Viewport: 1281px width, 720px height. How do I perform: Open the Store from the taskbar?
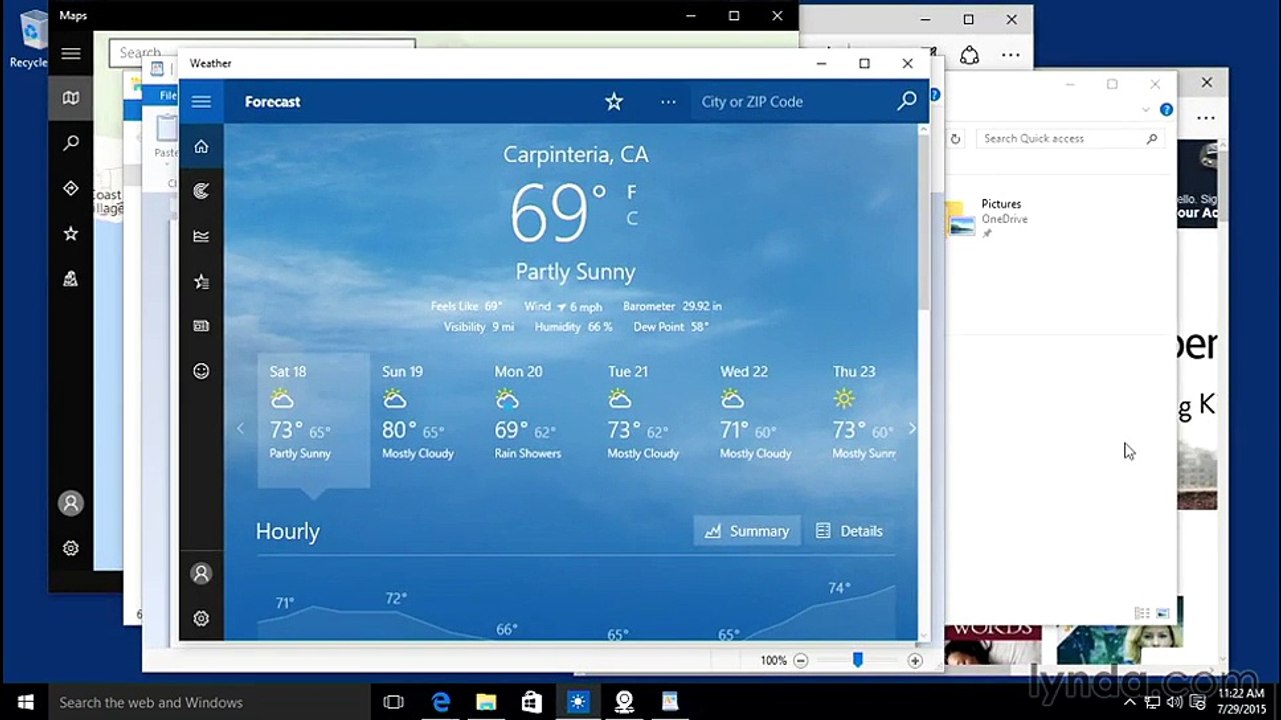tap(532, 702)
